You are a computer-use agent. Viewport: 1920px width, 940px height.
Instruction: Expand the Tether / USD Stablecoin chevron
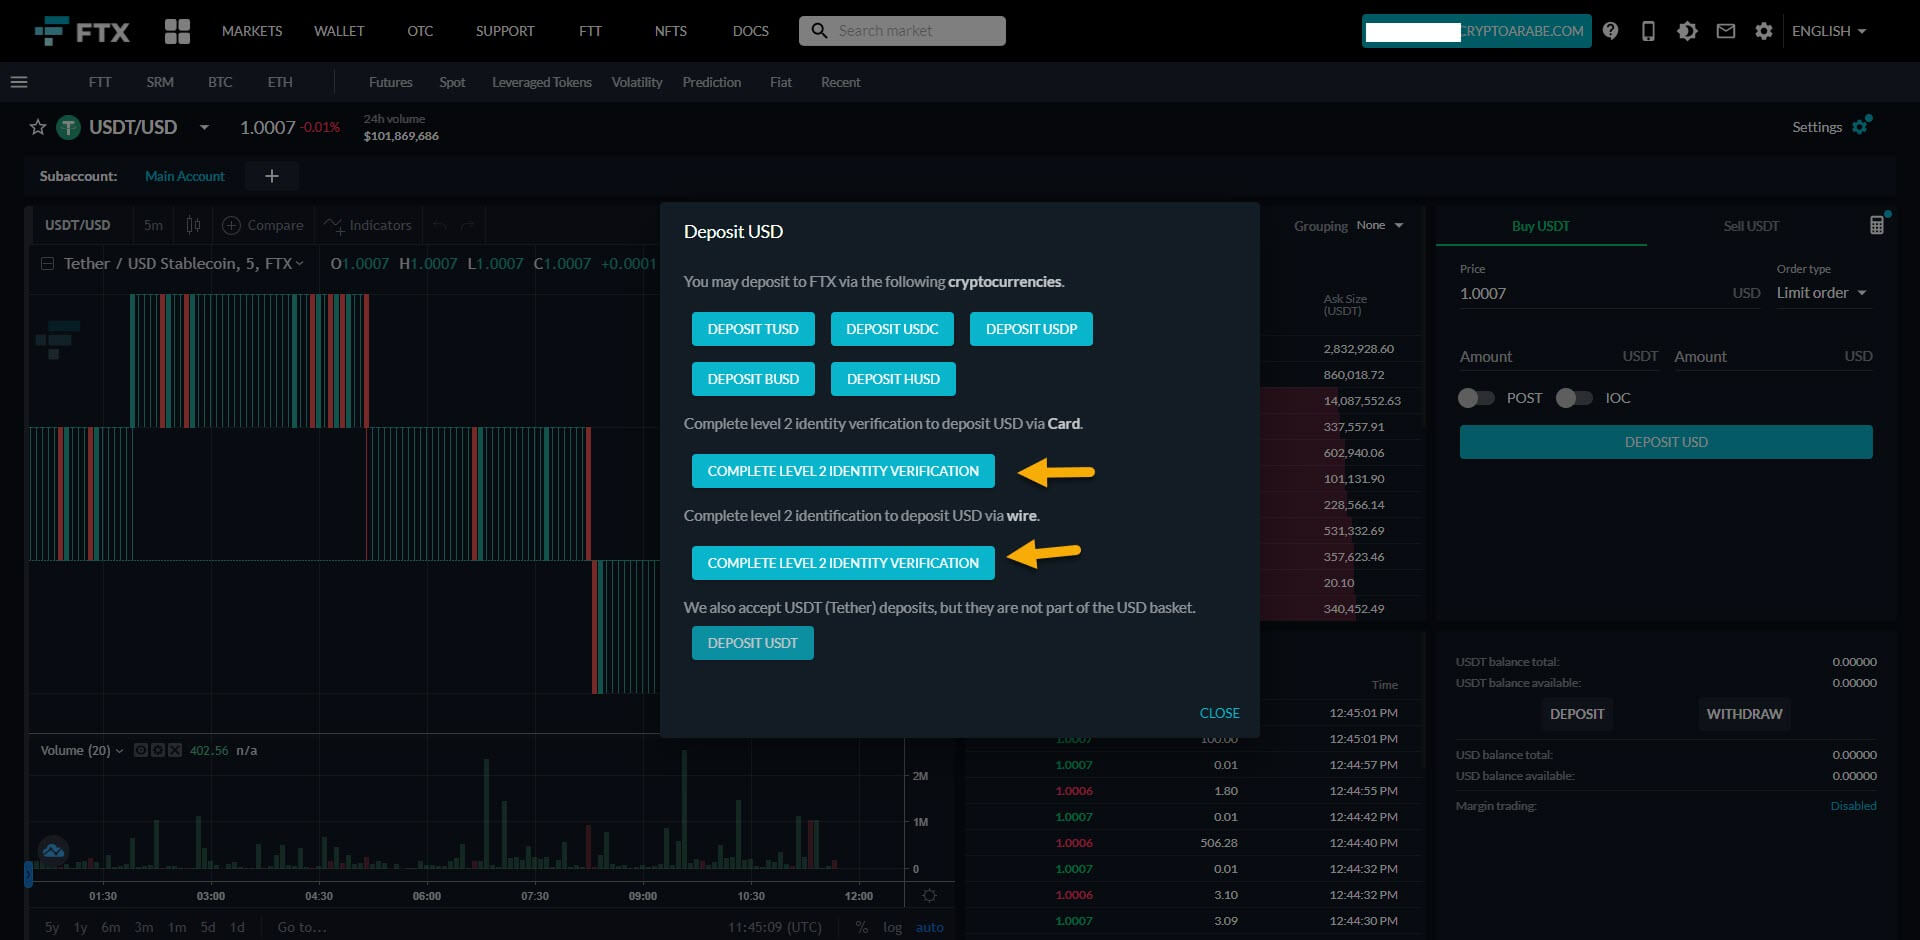[x=299, y=263]
